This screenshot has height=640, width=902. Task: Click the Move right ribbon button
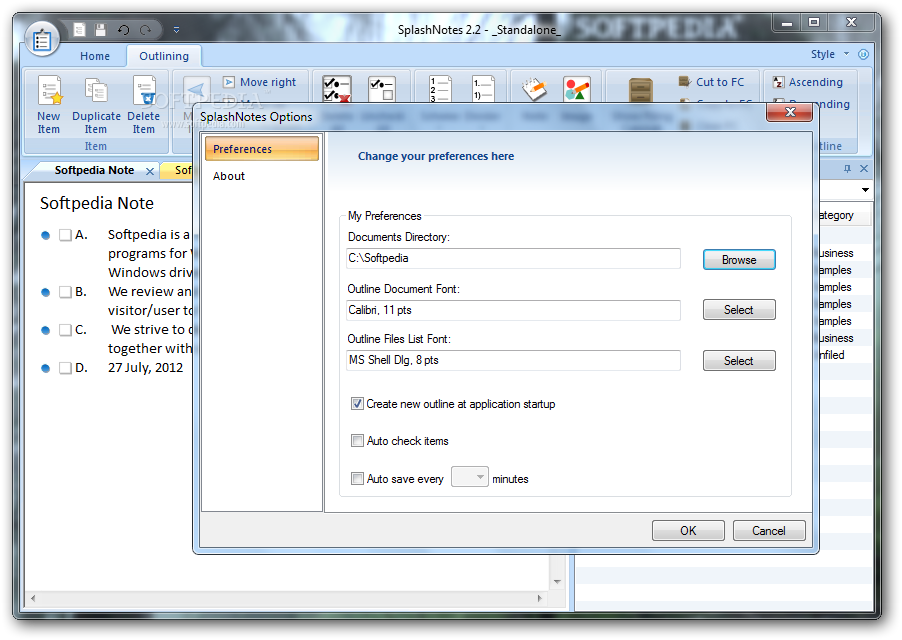(x=259, y=82)
